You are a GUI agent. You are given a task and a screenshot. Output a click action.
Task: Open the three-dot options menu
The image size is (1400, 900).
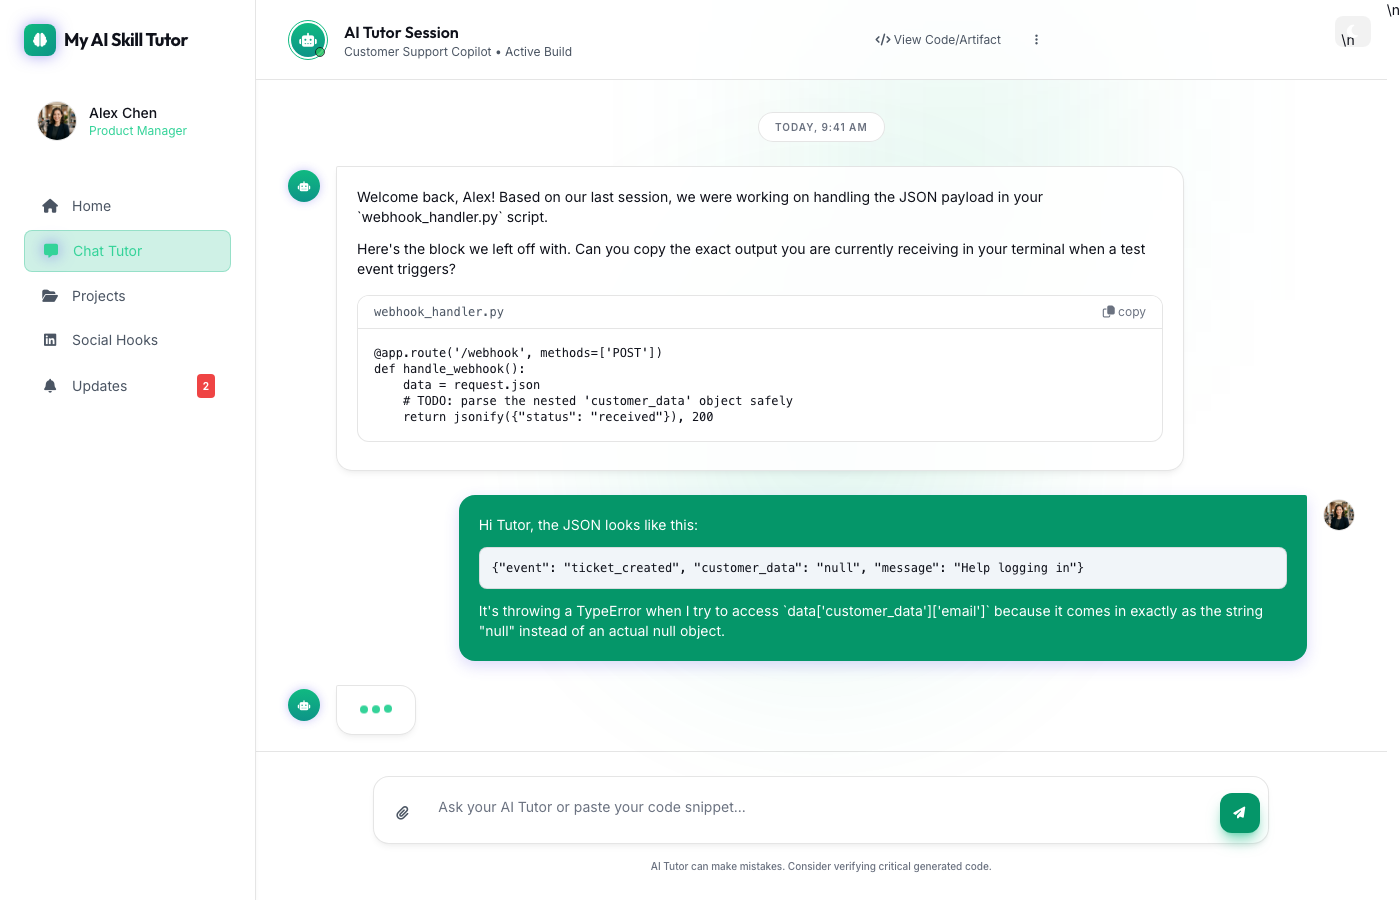1036,39
